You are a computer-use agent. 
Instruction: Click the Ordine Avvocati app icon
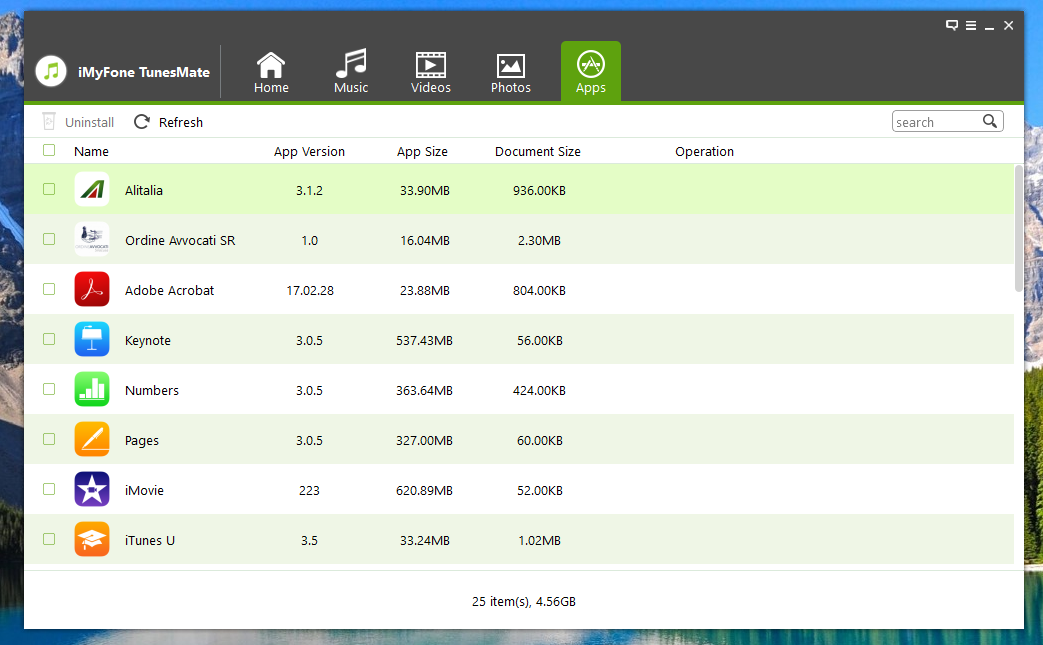click(92, 239)
